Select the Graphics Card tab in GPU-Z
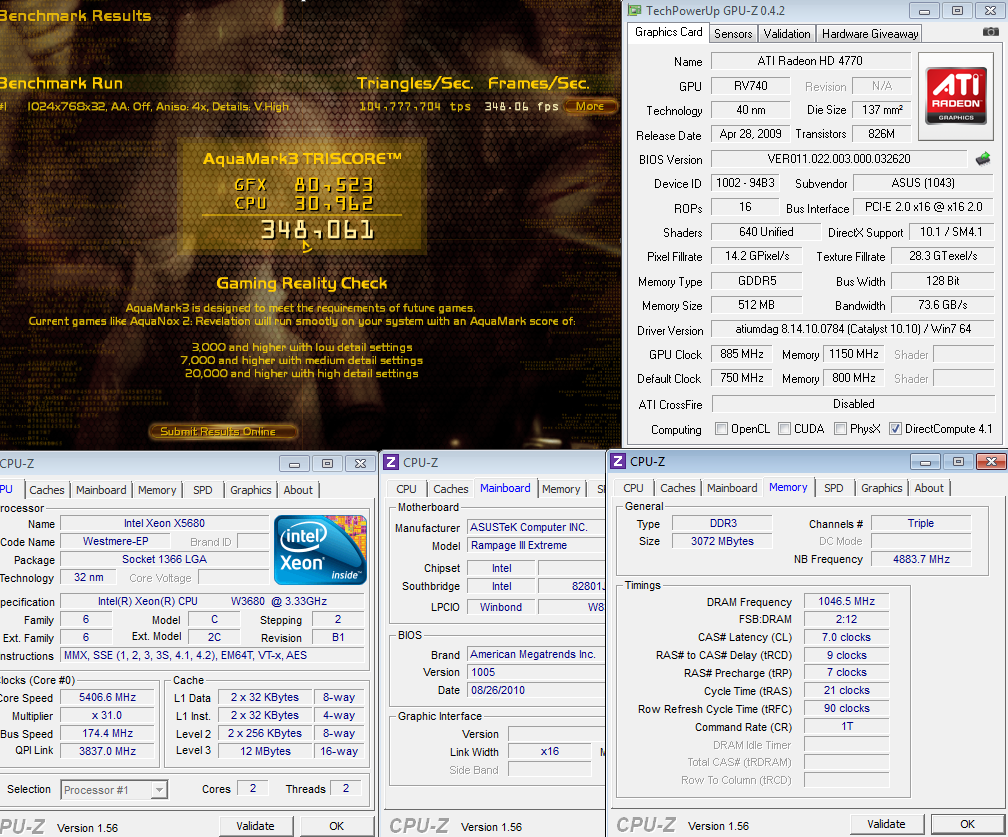The width and height of the screenshot is (1008, 837). tap(668, 32)
